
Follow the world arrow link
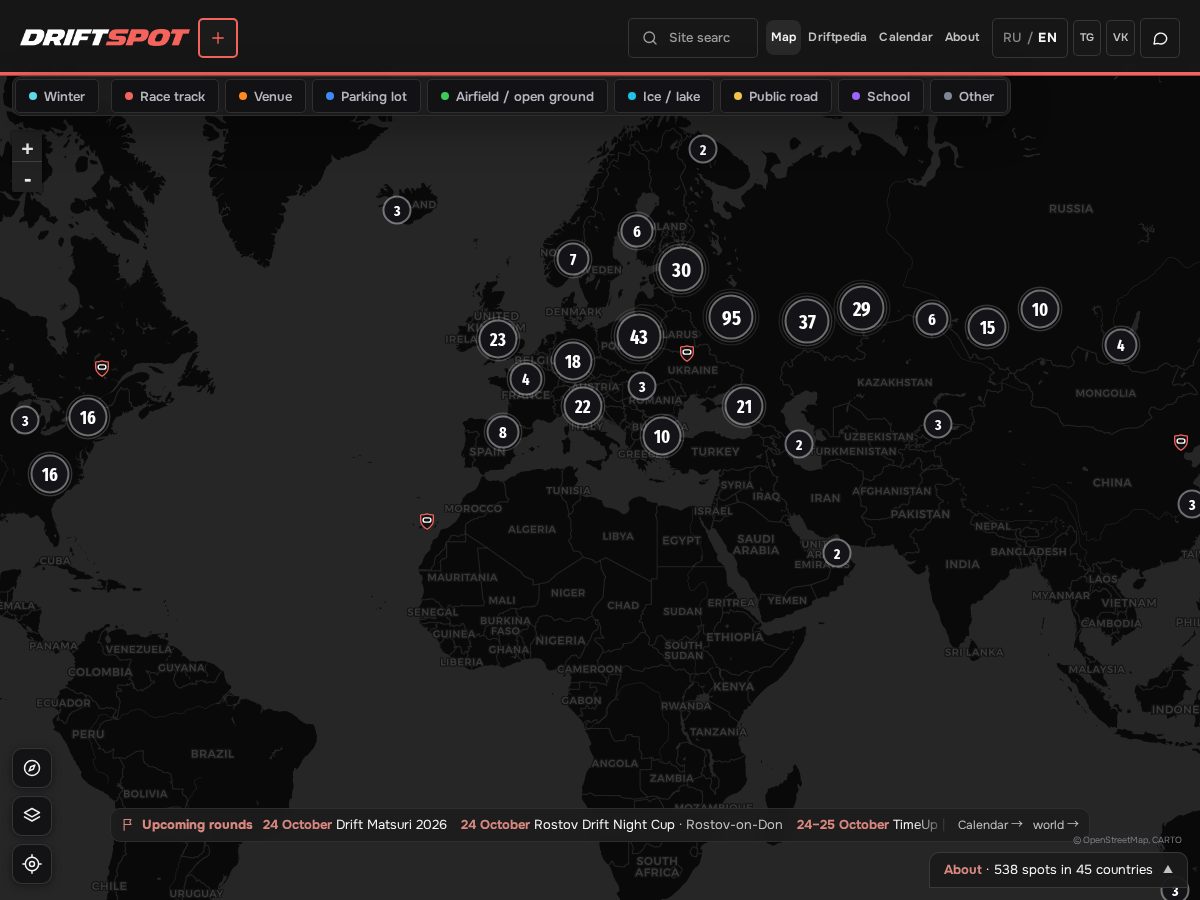1056,825
